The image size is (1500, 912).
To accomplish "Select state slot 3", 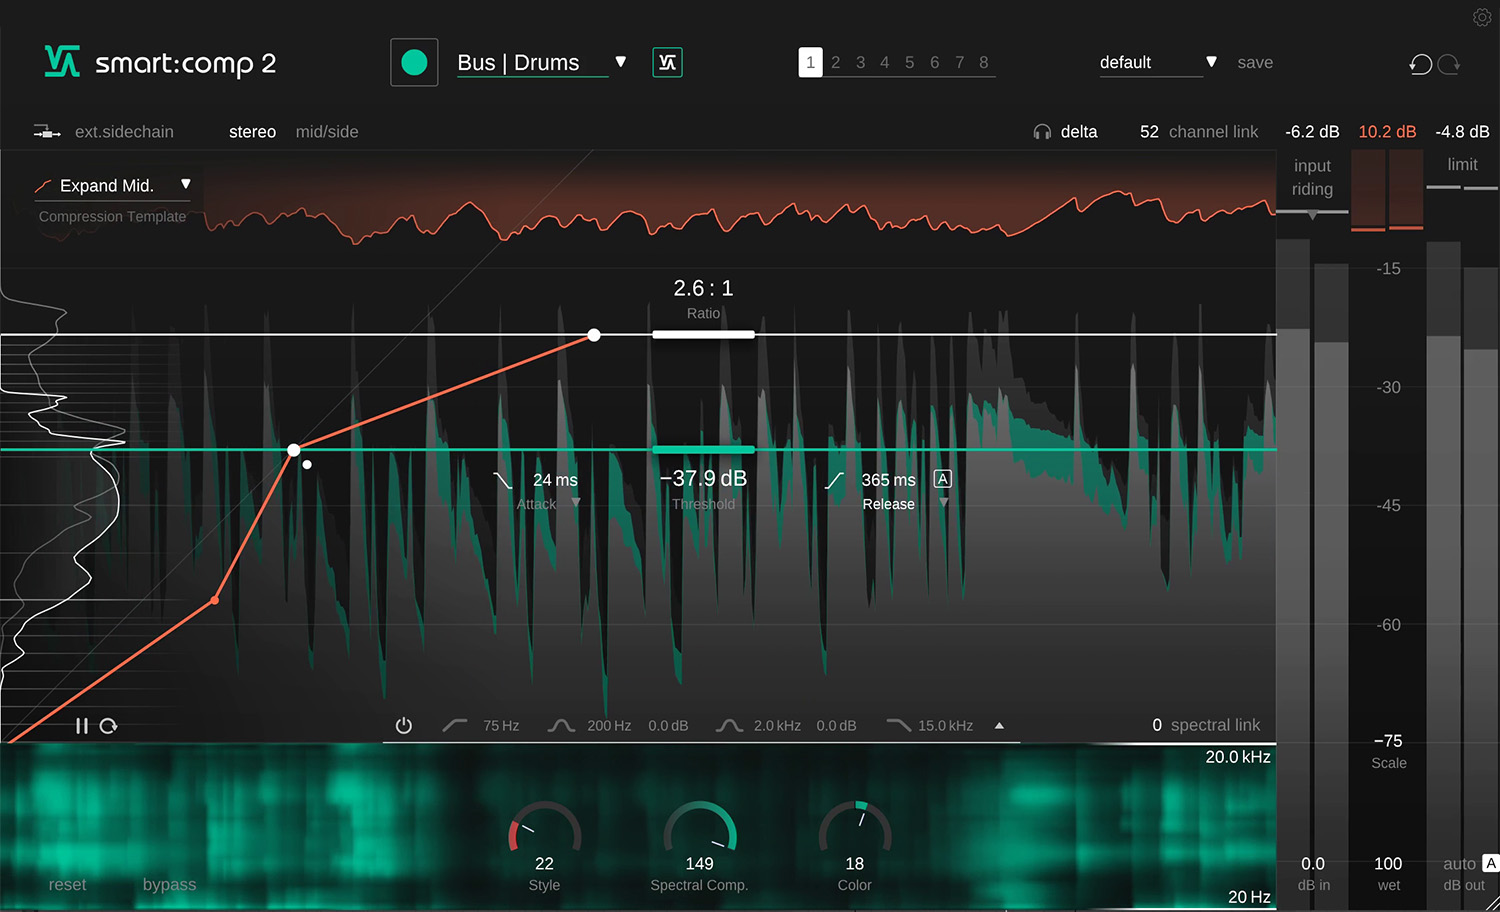I will tap(860, 62).
